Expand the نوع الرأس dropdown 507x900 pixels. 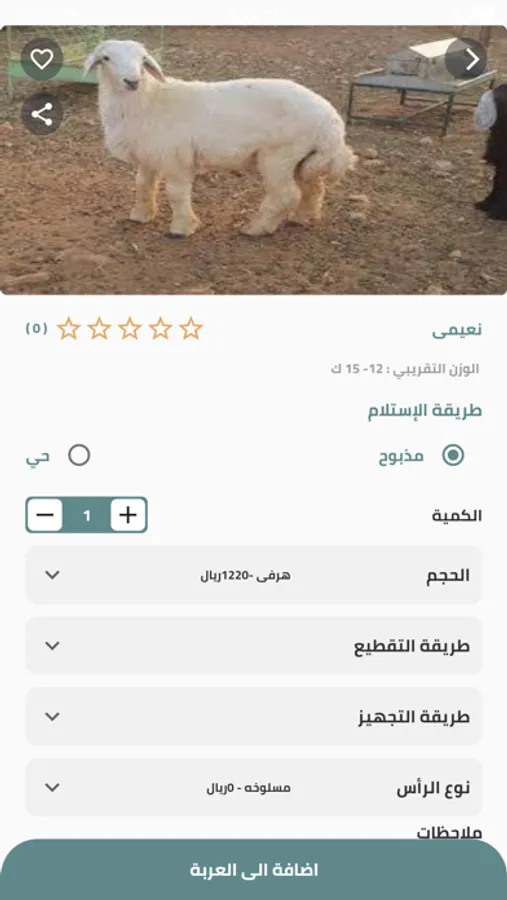click(x=253, y=788)
